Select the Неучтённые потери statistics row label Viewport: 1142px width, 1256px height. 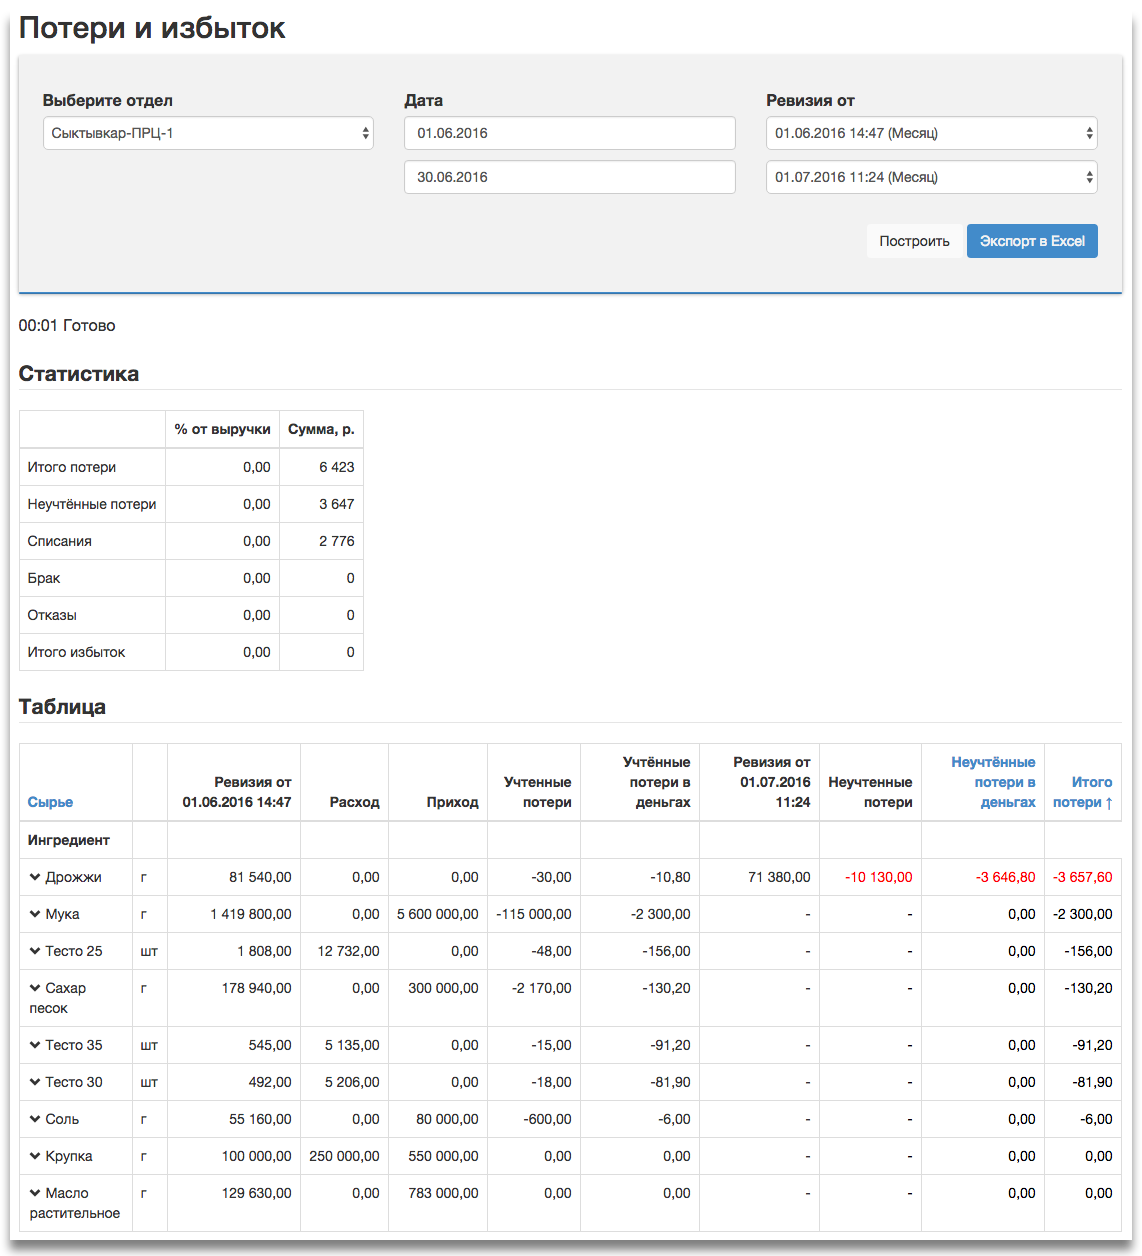pyautogui.click(x=92, y=504)
